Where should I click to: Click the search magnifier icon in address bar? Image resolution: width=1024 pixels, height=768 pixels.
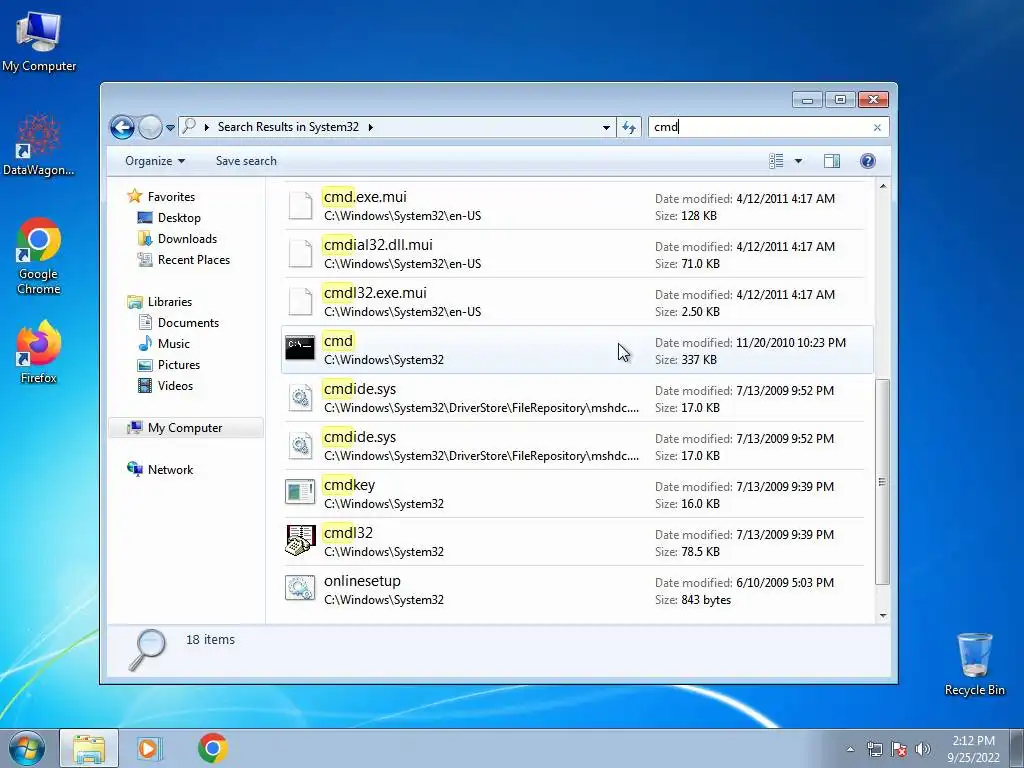(x=189, y=126)
